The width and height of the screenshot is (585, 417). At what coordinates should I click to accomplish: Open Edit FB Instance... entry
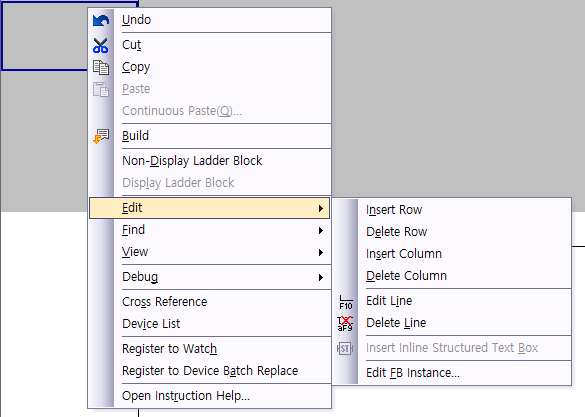[452, 373]
